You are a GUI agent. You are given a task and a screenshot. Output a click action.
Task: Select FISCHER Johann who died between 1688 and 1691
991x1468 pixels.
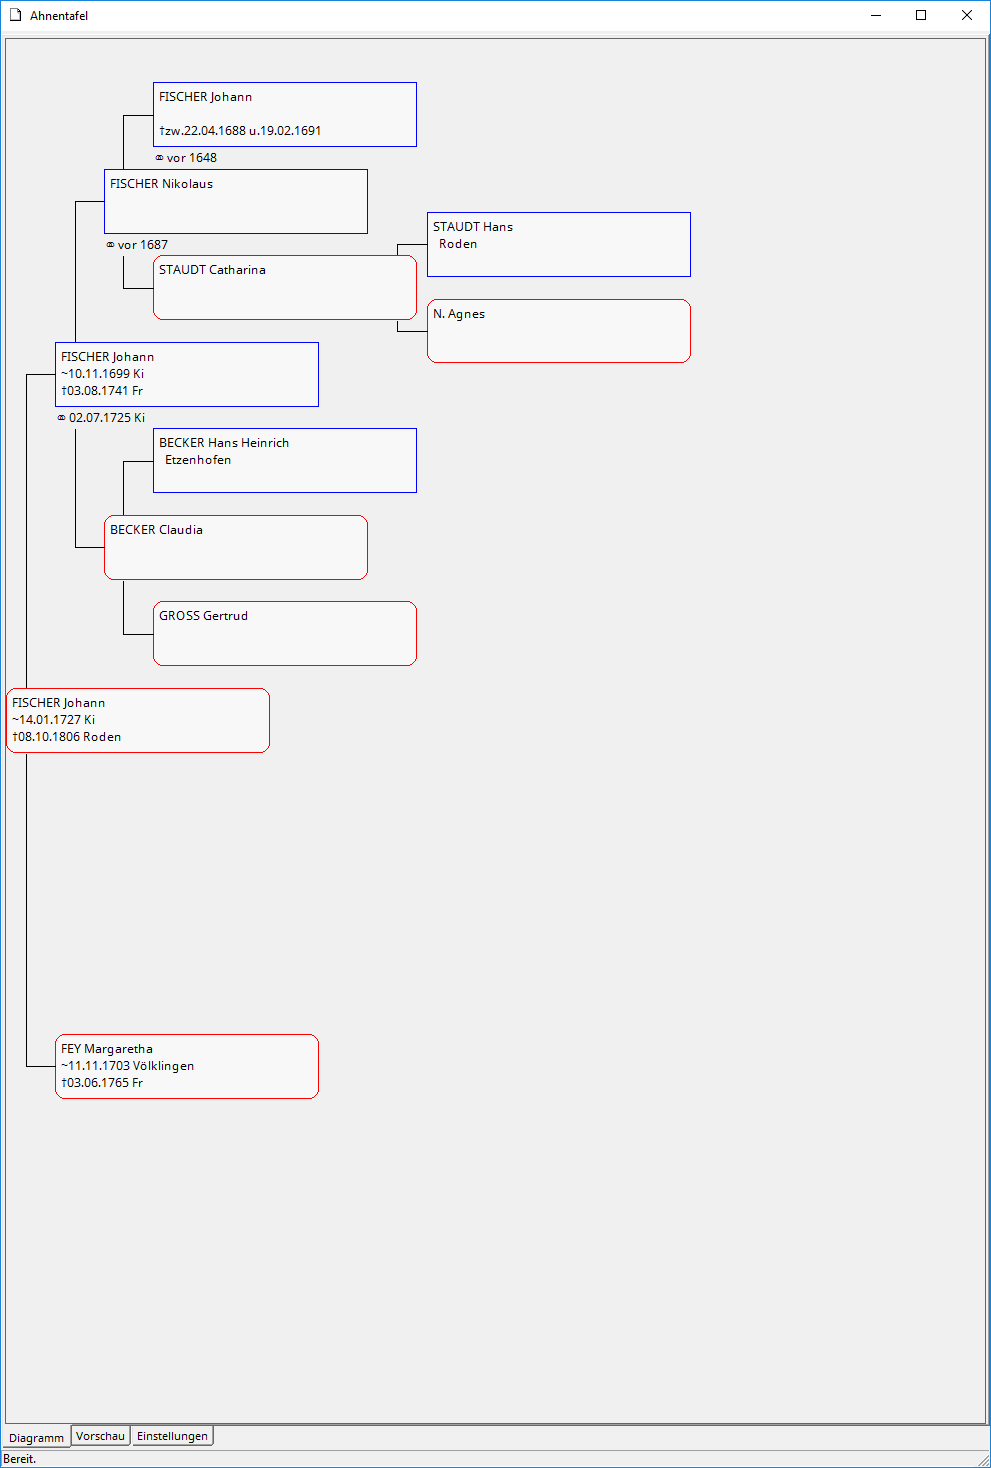284,114
